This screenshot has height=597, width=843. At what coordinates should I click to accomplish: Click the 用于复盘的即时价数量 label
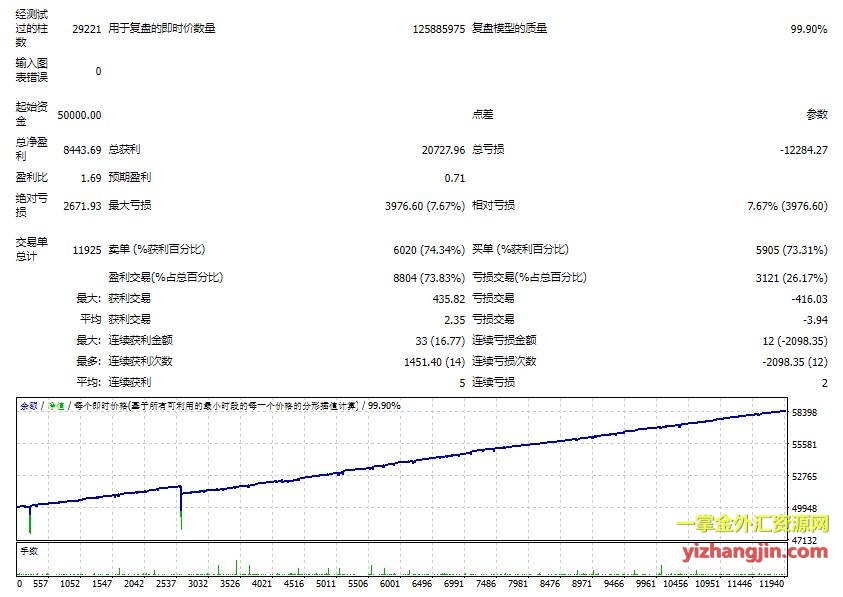click(x=162, y=28)
